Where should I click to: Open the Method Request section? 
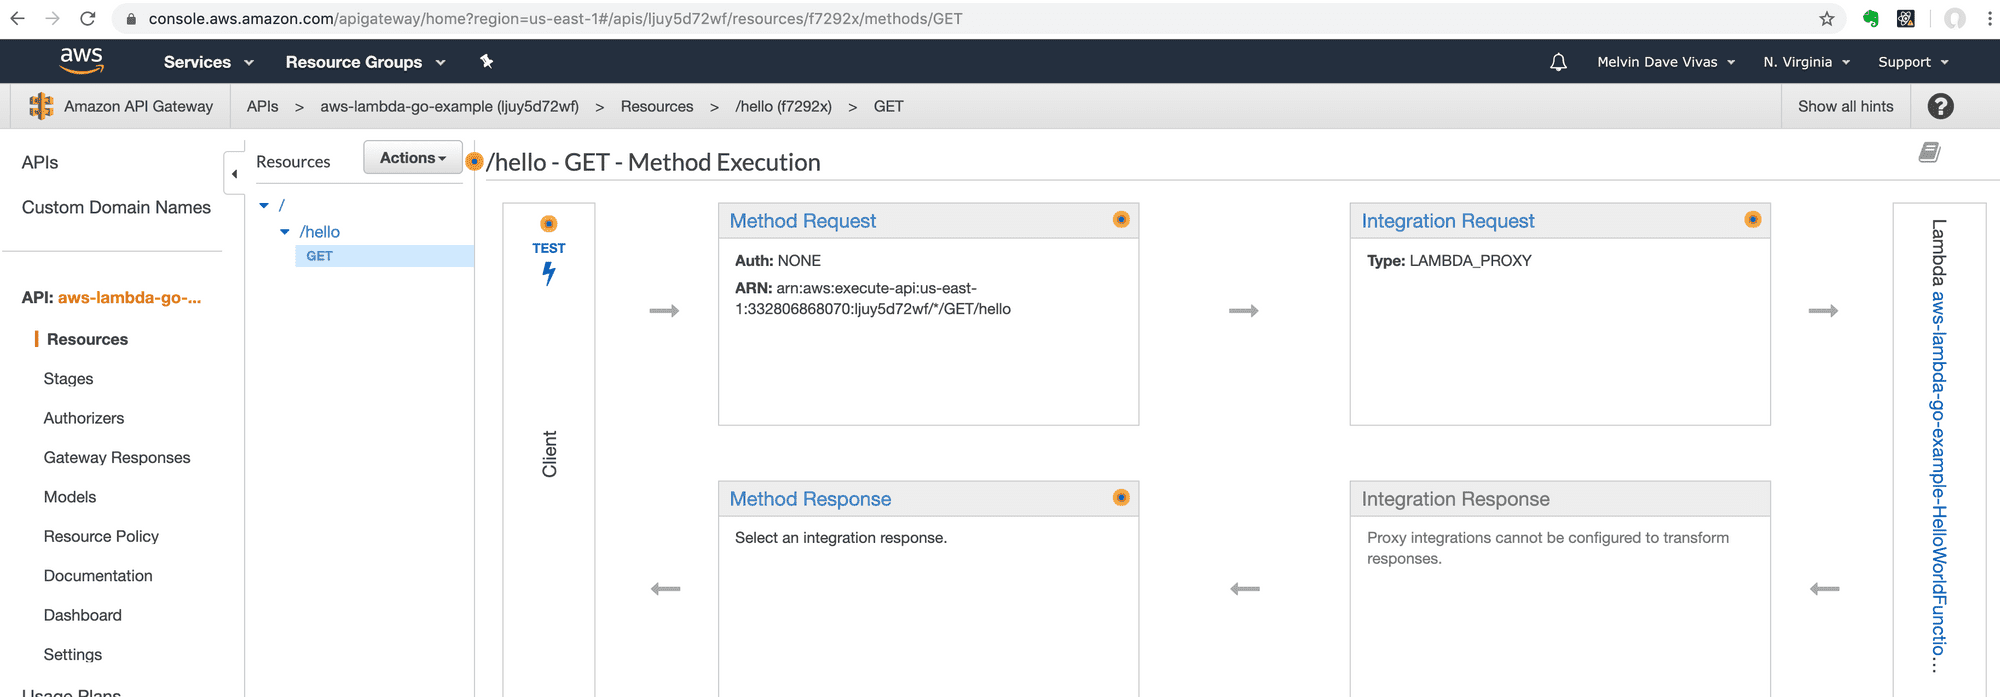(802, 221)
